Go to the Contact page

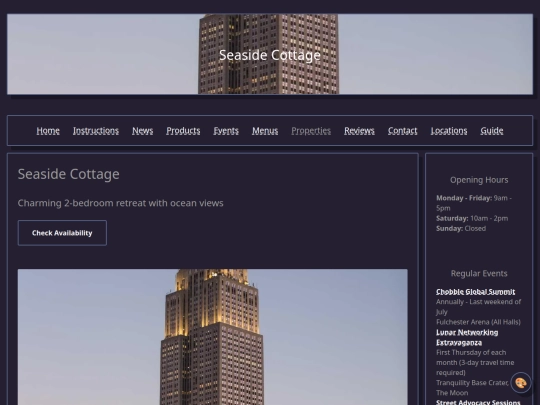pyautogui.click(x=403, y=131)
